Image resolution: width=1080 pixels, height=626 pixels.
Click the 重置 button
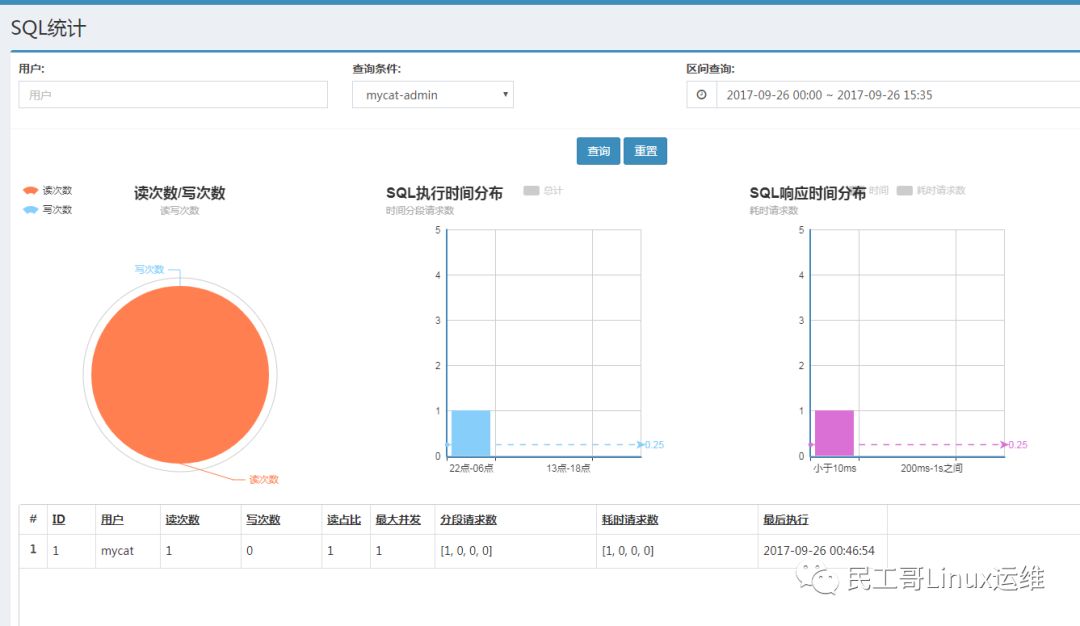point(645,150)
